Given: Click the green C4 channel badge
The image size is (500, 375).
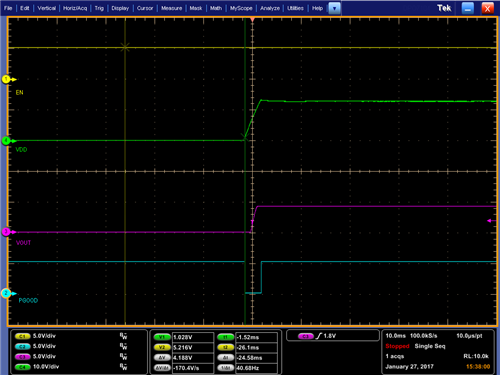Looking at the screenshot, I should [x=22, y=367].
